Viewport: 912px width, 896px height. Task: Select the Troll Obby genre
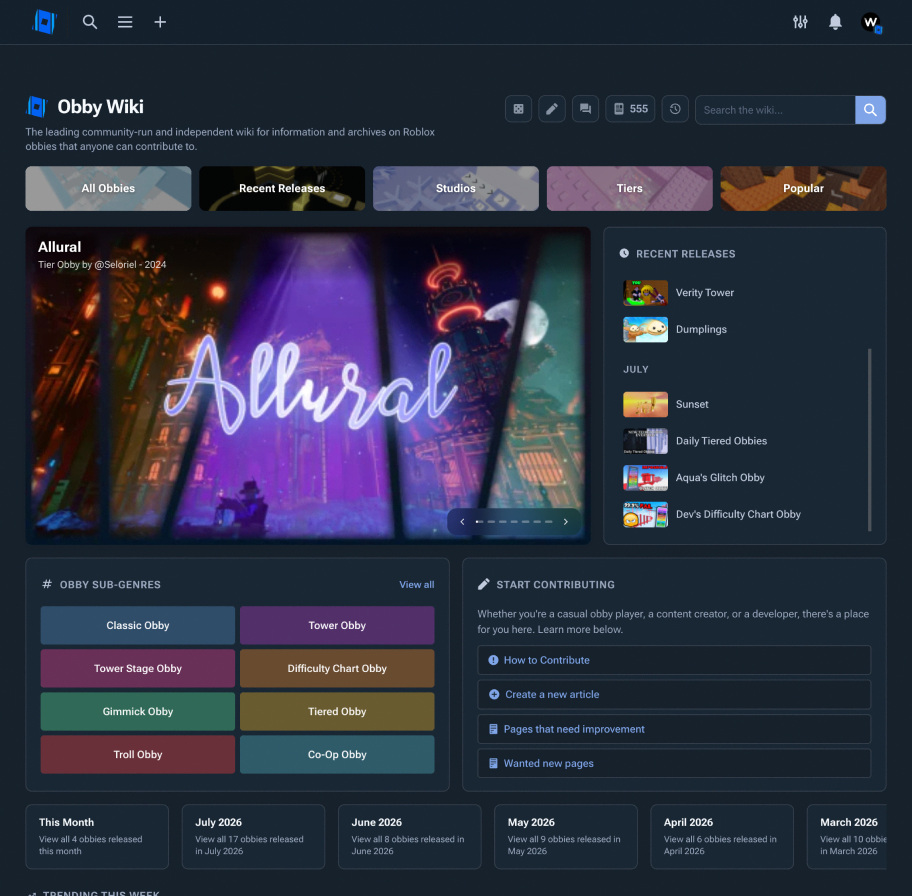tap(138, 755)
